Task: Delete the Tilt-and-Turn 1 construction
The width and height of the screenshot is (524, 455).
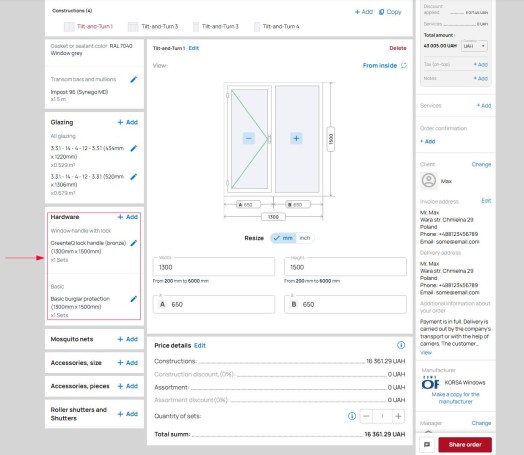Action: point(398,48)
